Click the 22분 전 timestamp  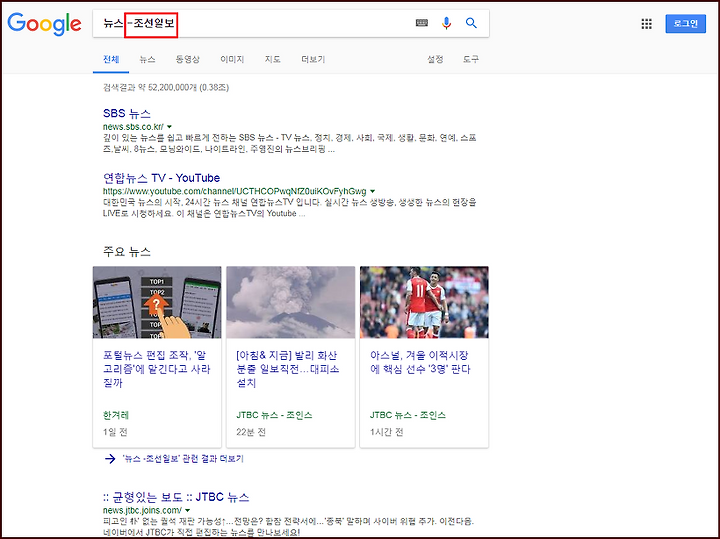(x=251, y=432)
